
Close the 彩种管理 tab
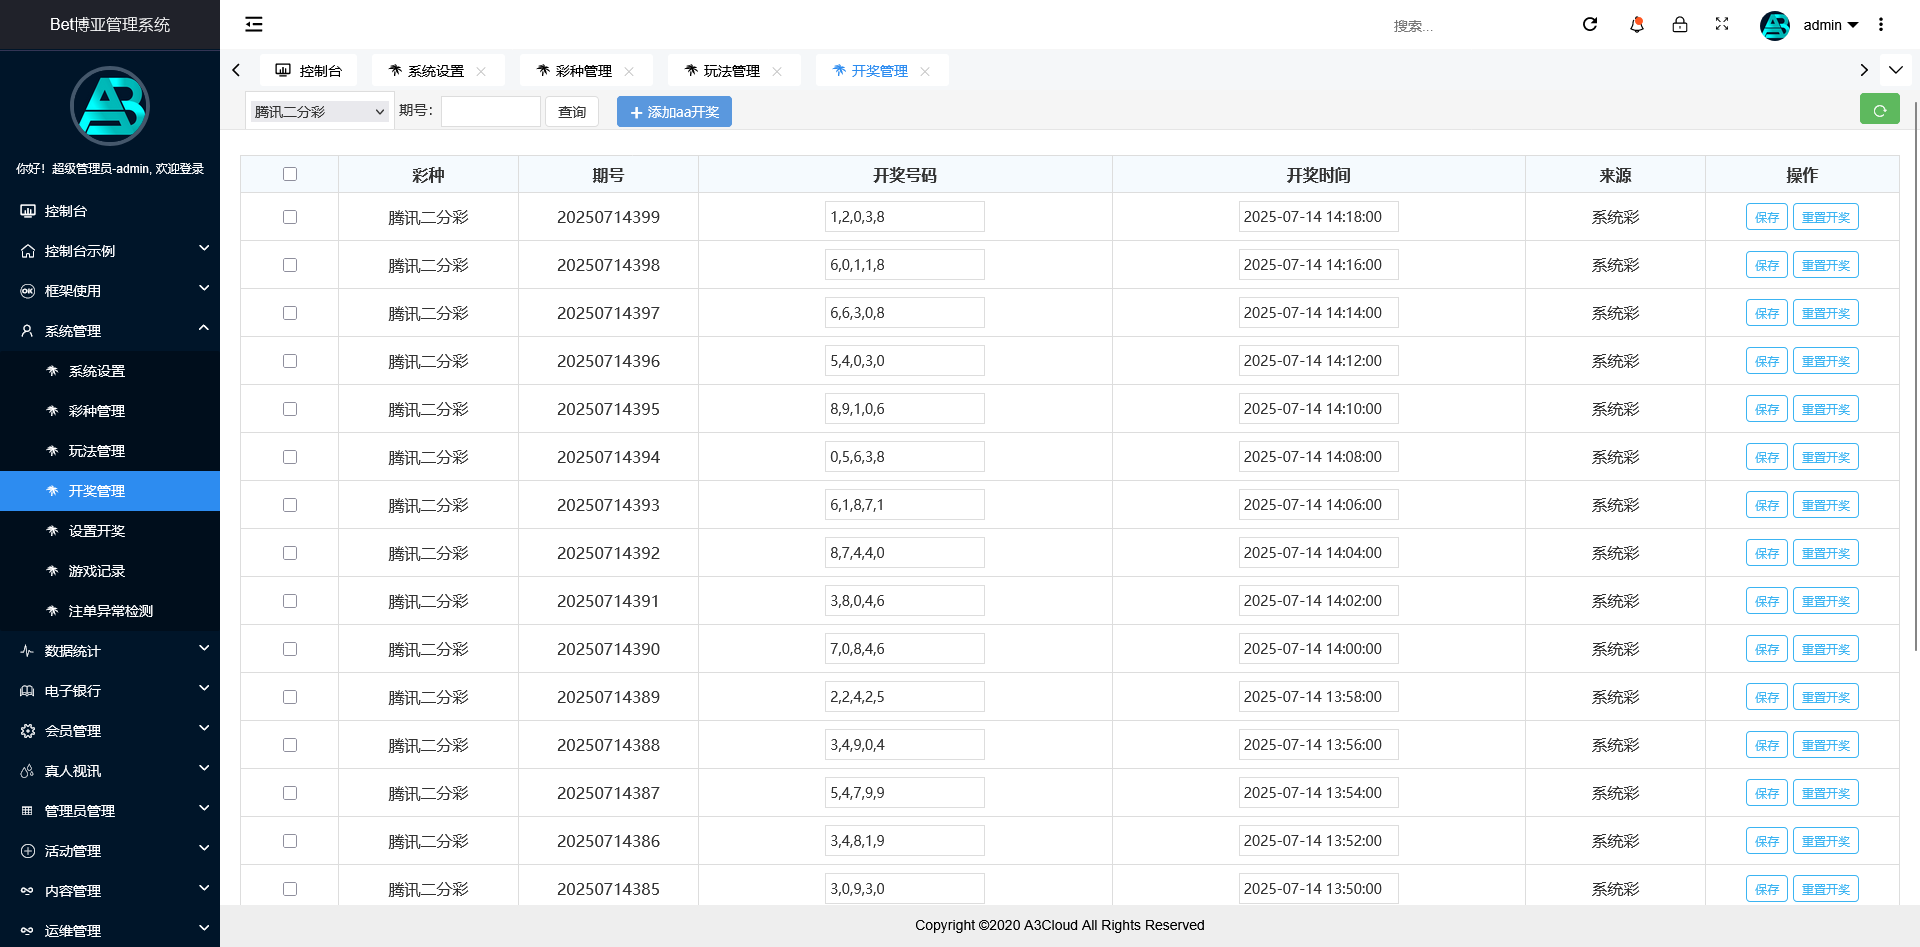coord(629,71)
